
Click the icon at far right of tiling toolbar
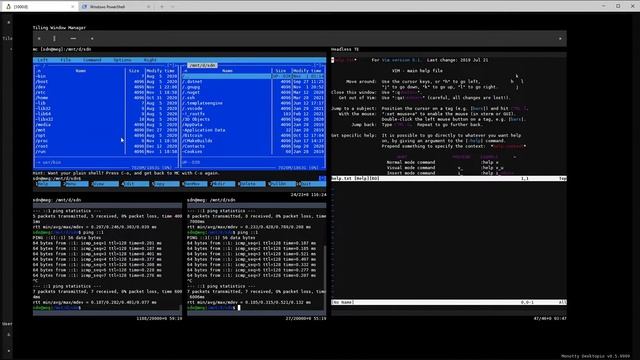560,38
